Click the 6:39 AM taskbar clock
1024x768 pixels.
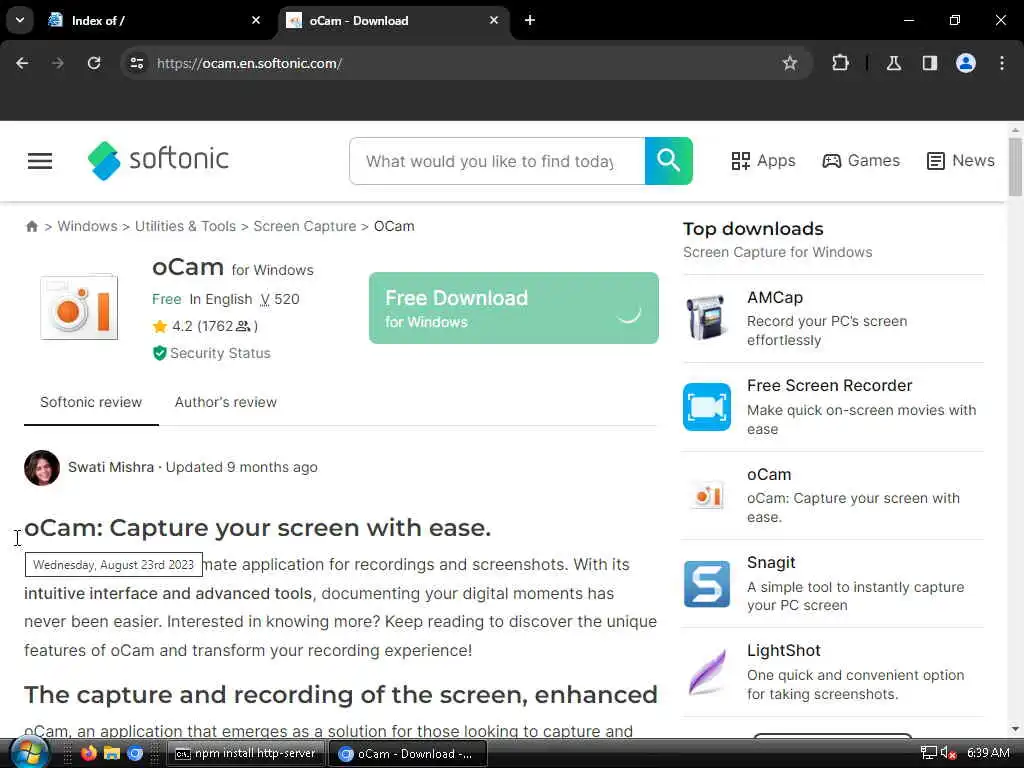coord(988,753)
